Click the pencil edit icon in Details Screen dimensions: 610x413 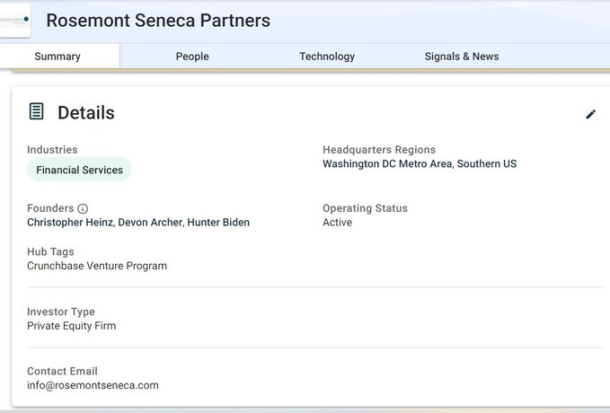point(591,114)
